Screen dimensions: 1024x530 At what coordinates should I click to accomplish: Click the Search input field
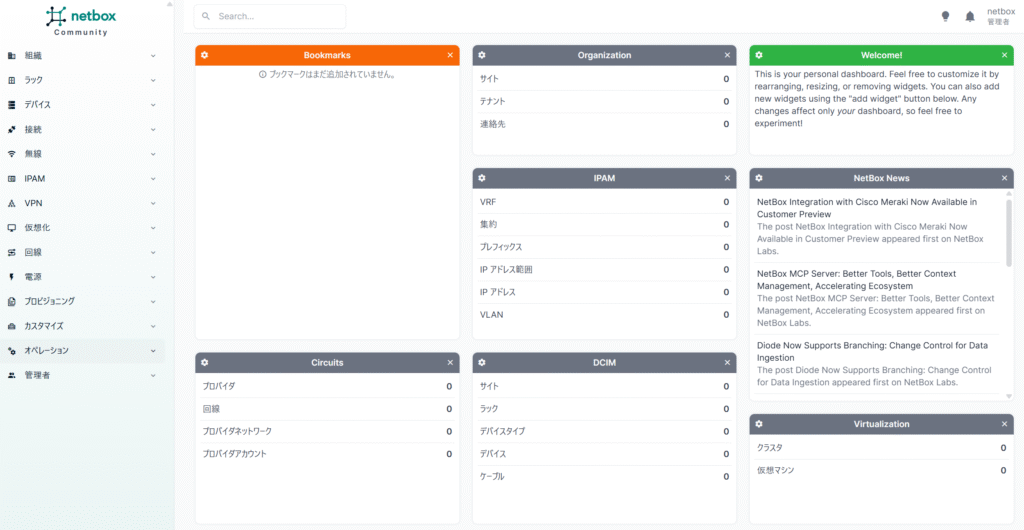coord(270,17)
